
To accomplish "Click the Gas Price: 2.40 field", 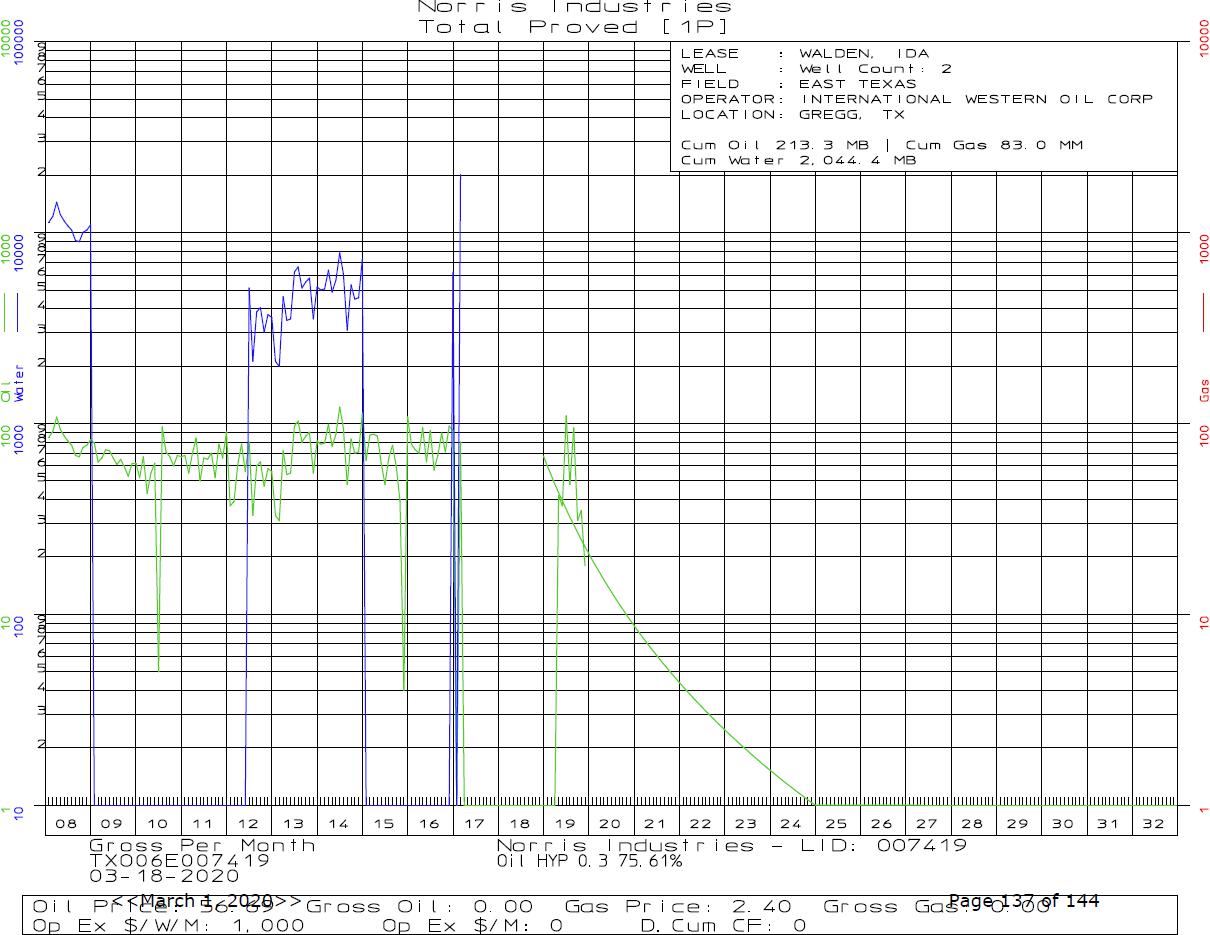I will click(x=677, y=907).
